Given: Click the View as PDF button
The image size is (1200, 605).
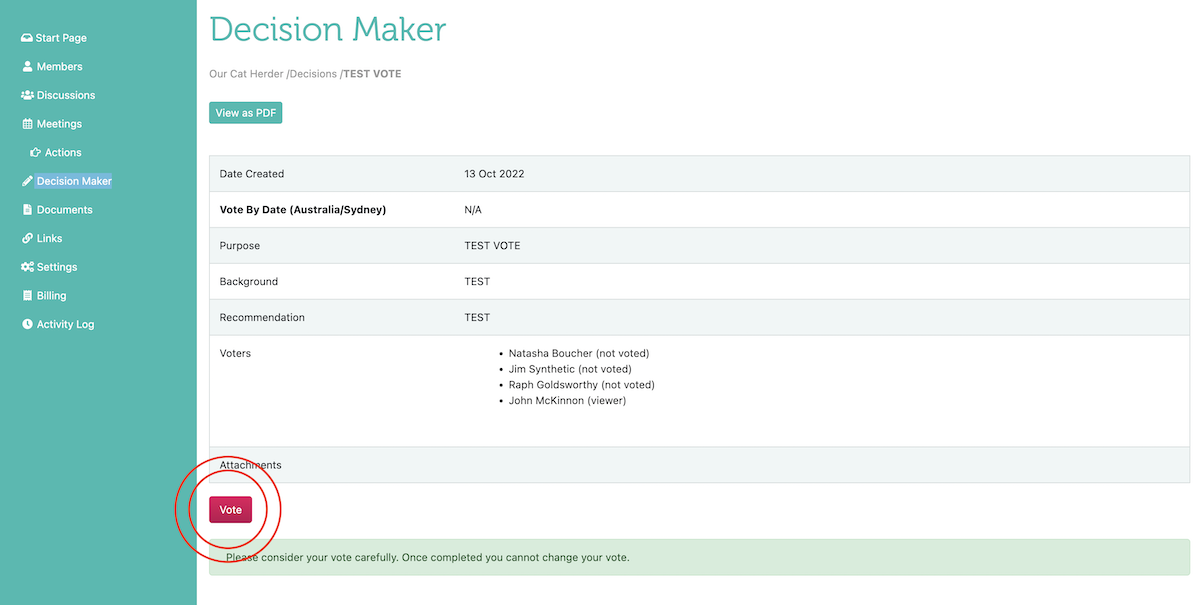Looking at the screenshot, I should tap(245, 112).
